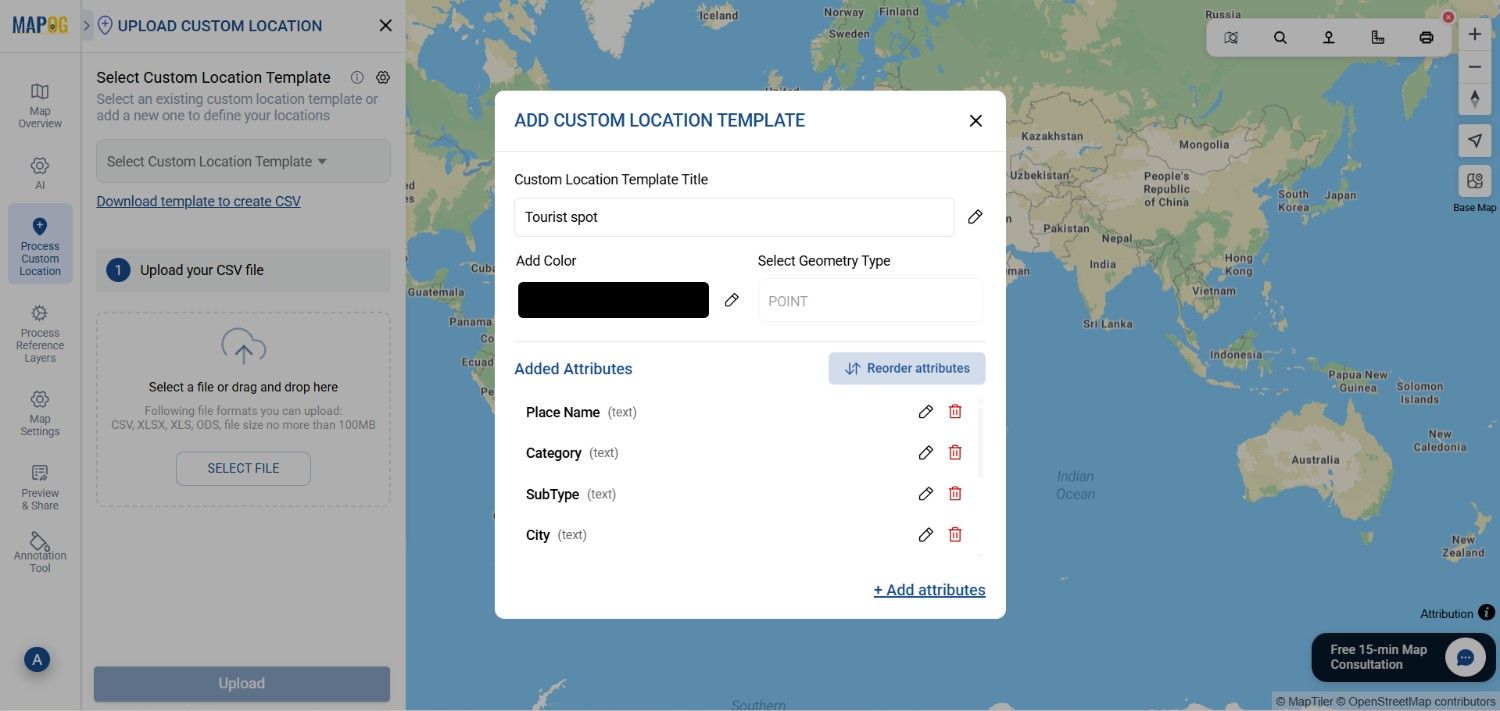Open the AI panel in the sidebar
This screenshot has width=1500, height=711.
tap(39, 172)
